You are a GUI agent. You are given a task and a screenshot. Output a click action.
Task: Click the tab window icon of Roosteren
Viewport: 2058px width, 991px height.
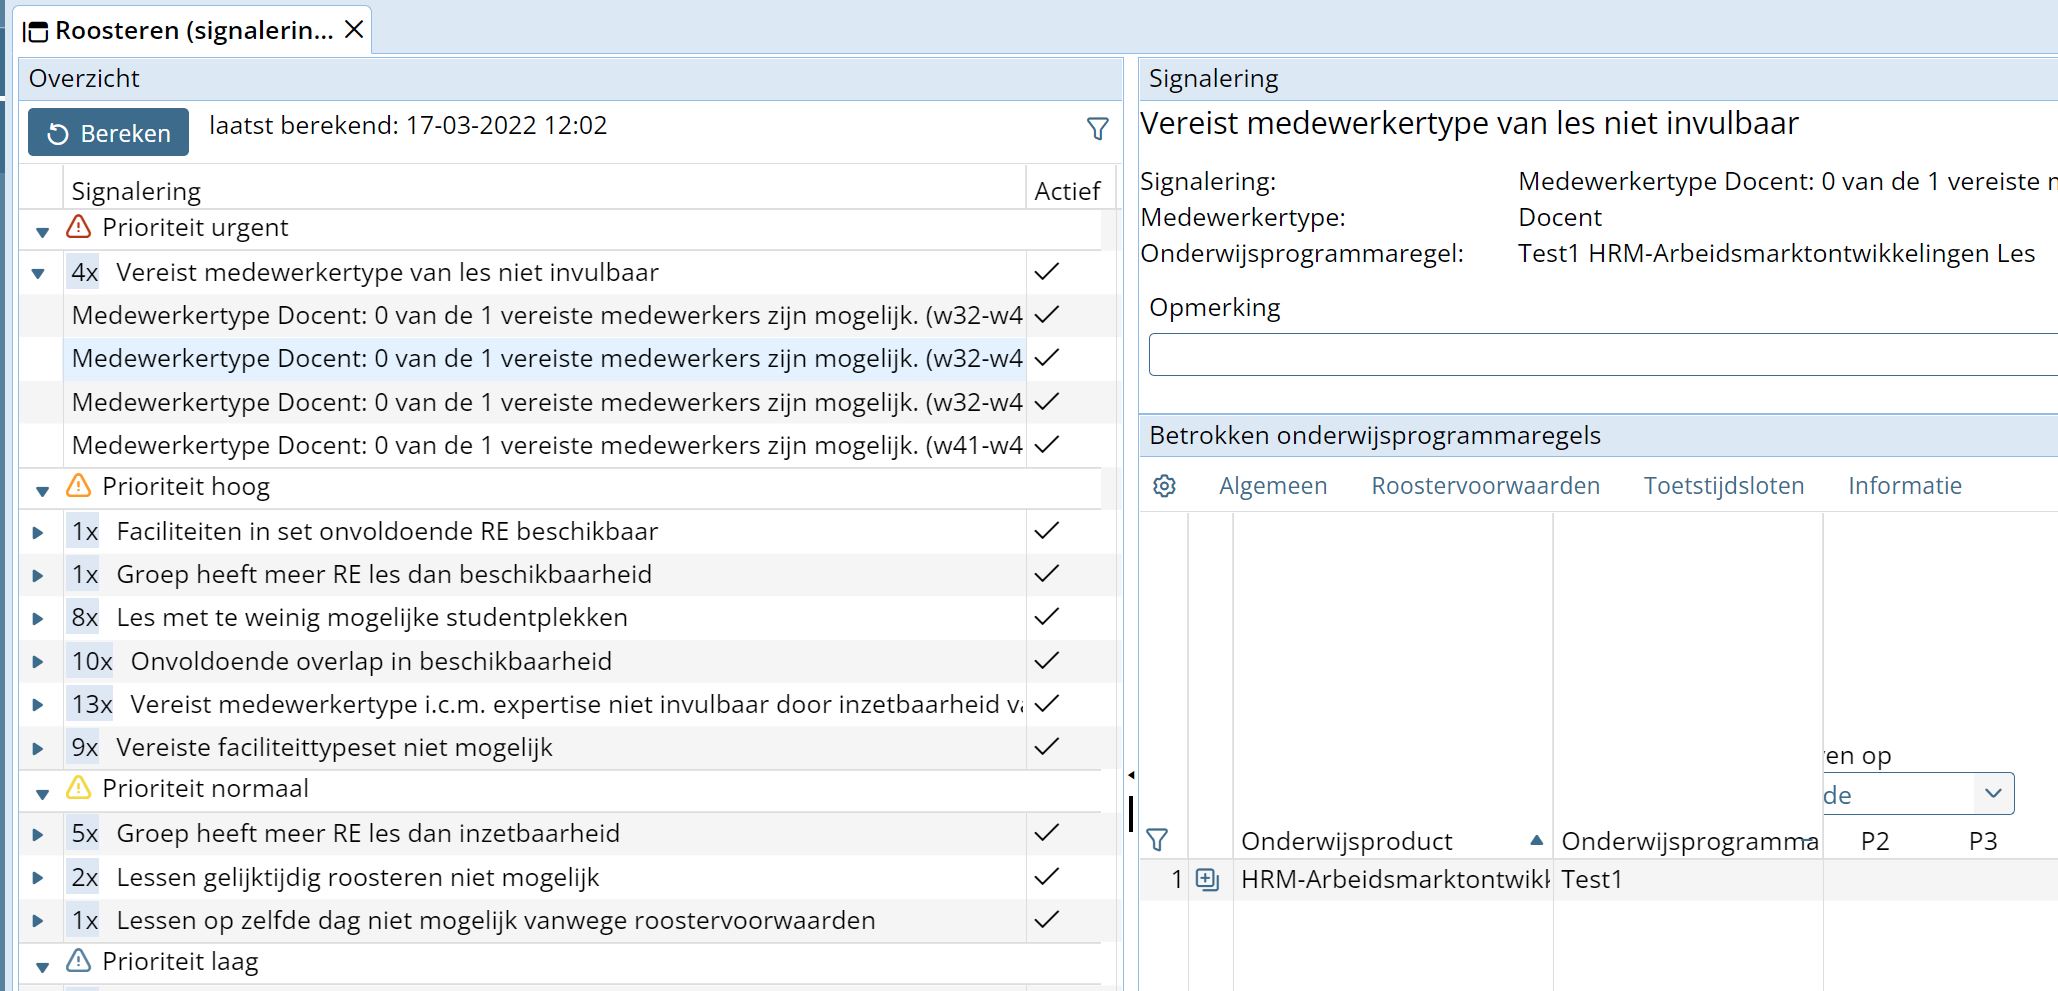(x=35, y=31)
